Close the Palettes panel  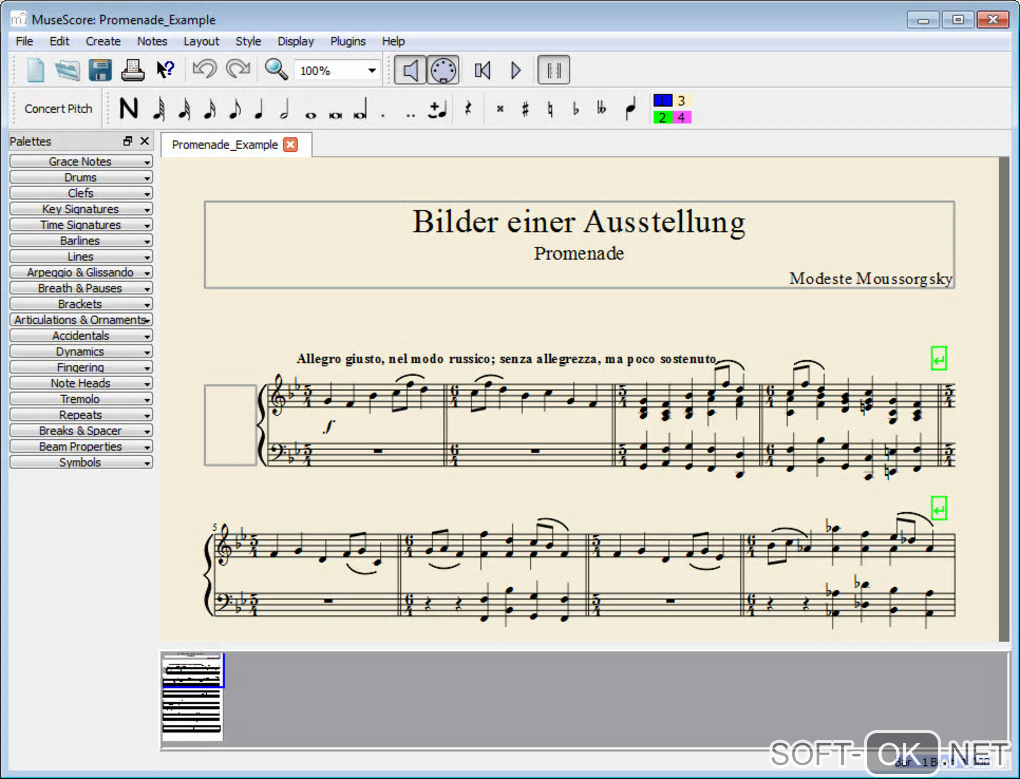click(x=144, y=140)
